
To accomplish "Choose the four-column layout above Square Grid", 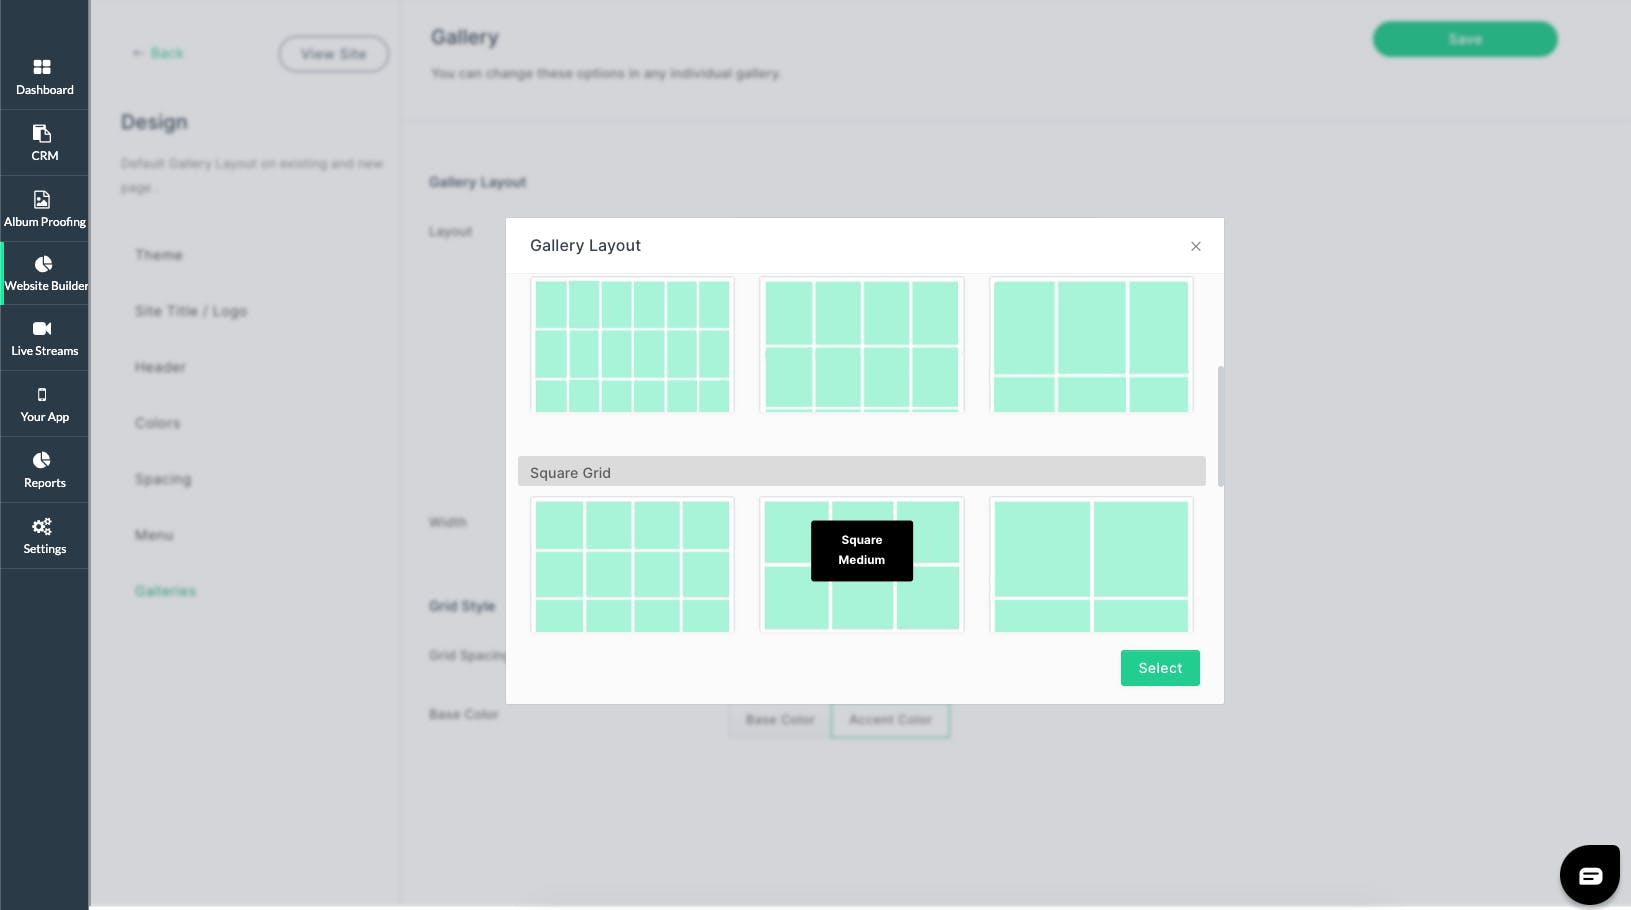I will coord(862,345).
